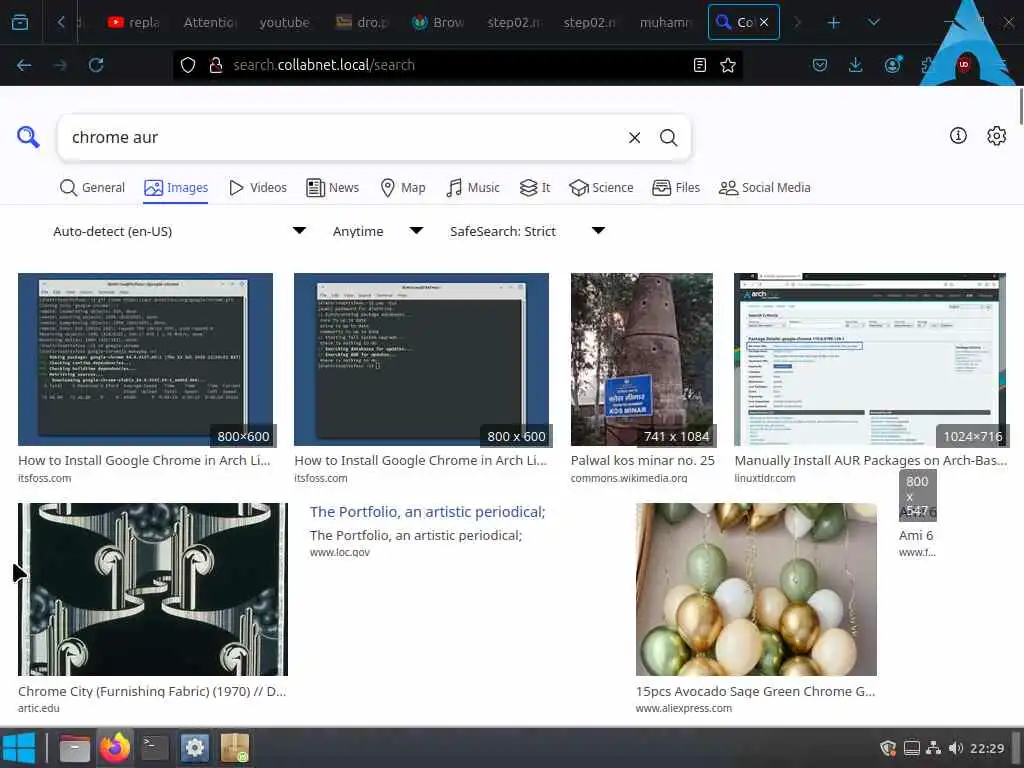
Task: Open the Anytime time range dropdown
Action: click(x=378, y=231)
